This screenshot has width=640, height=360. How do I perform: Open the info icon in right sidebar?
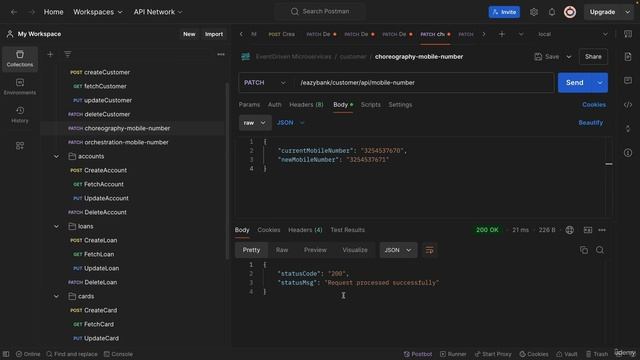(628, 153)
